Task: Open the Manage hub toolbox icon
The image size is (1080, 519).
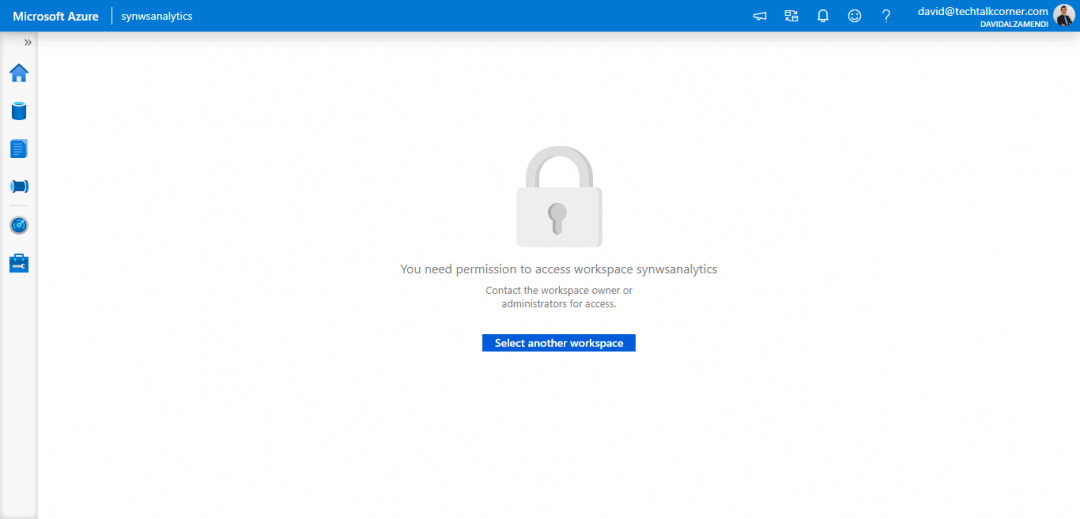Action: point(19,263)
